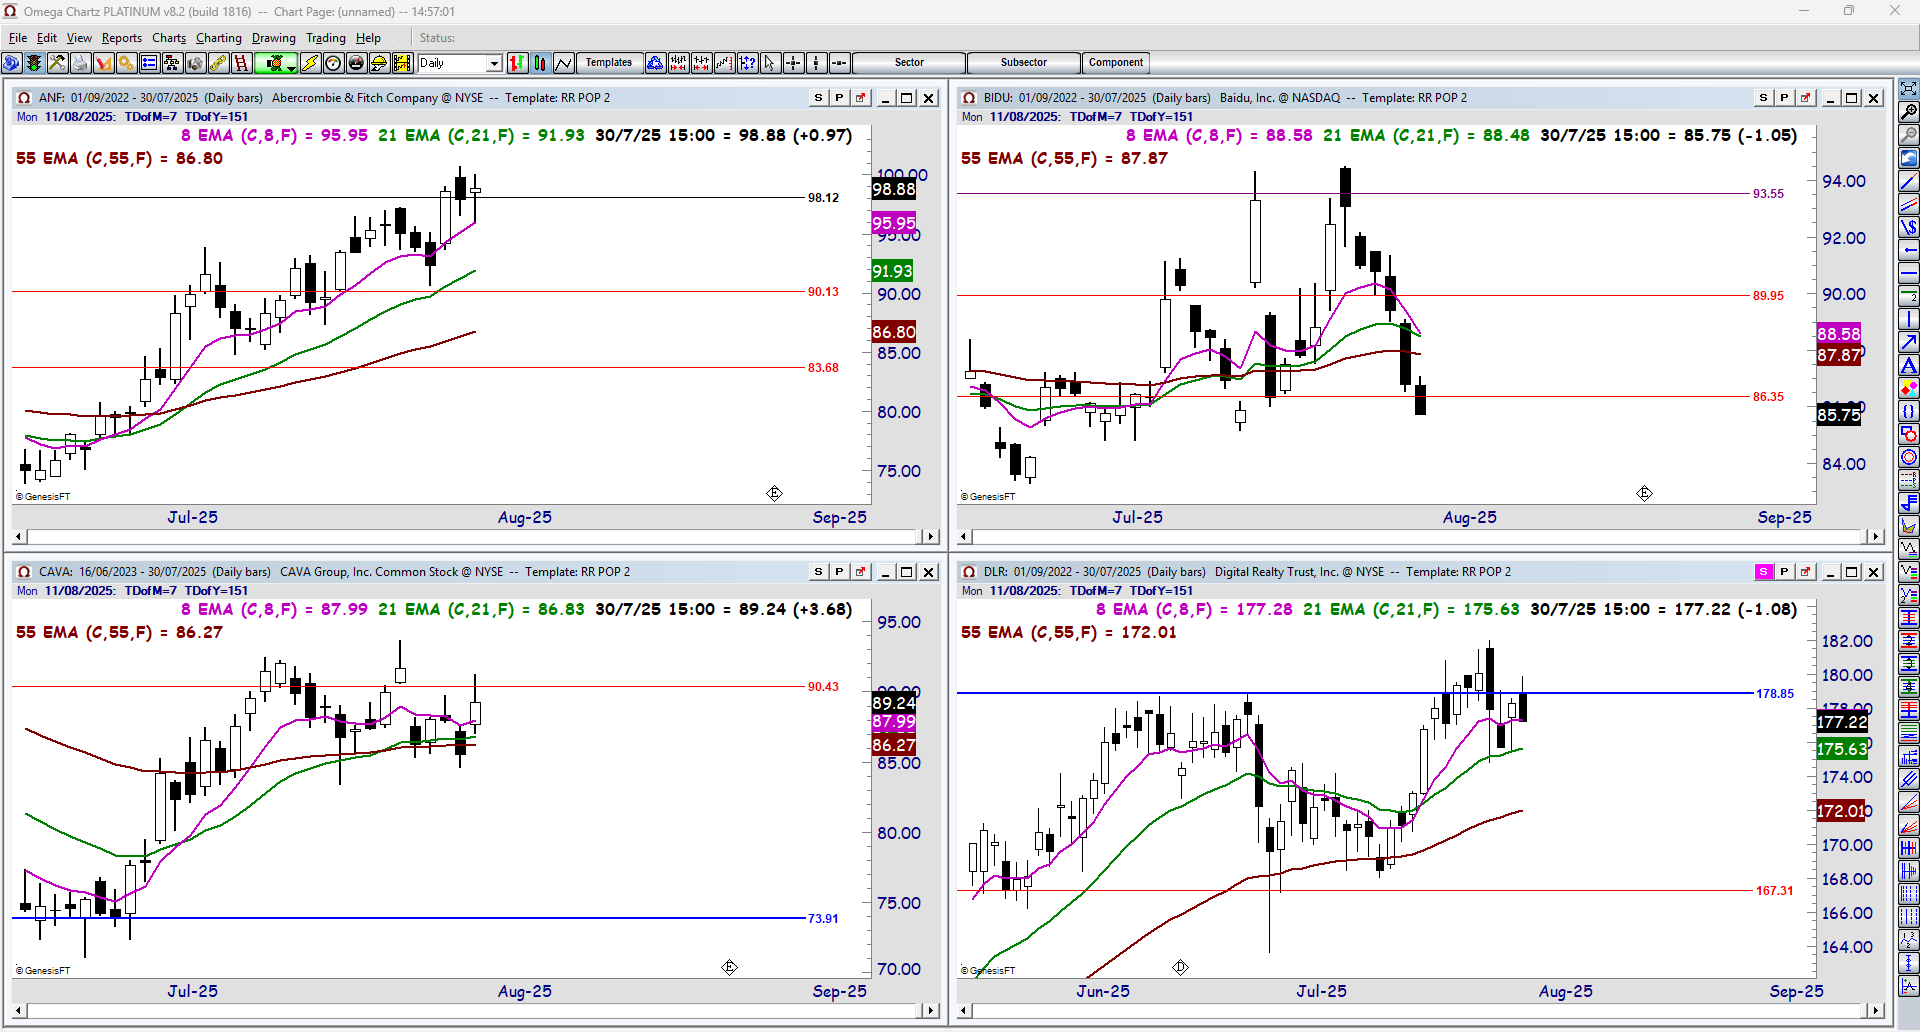The width and height of the screenshot is (1920, 1032).
Task: Open the View menu
Action: point(79,38)
